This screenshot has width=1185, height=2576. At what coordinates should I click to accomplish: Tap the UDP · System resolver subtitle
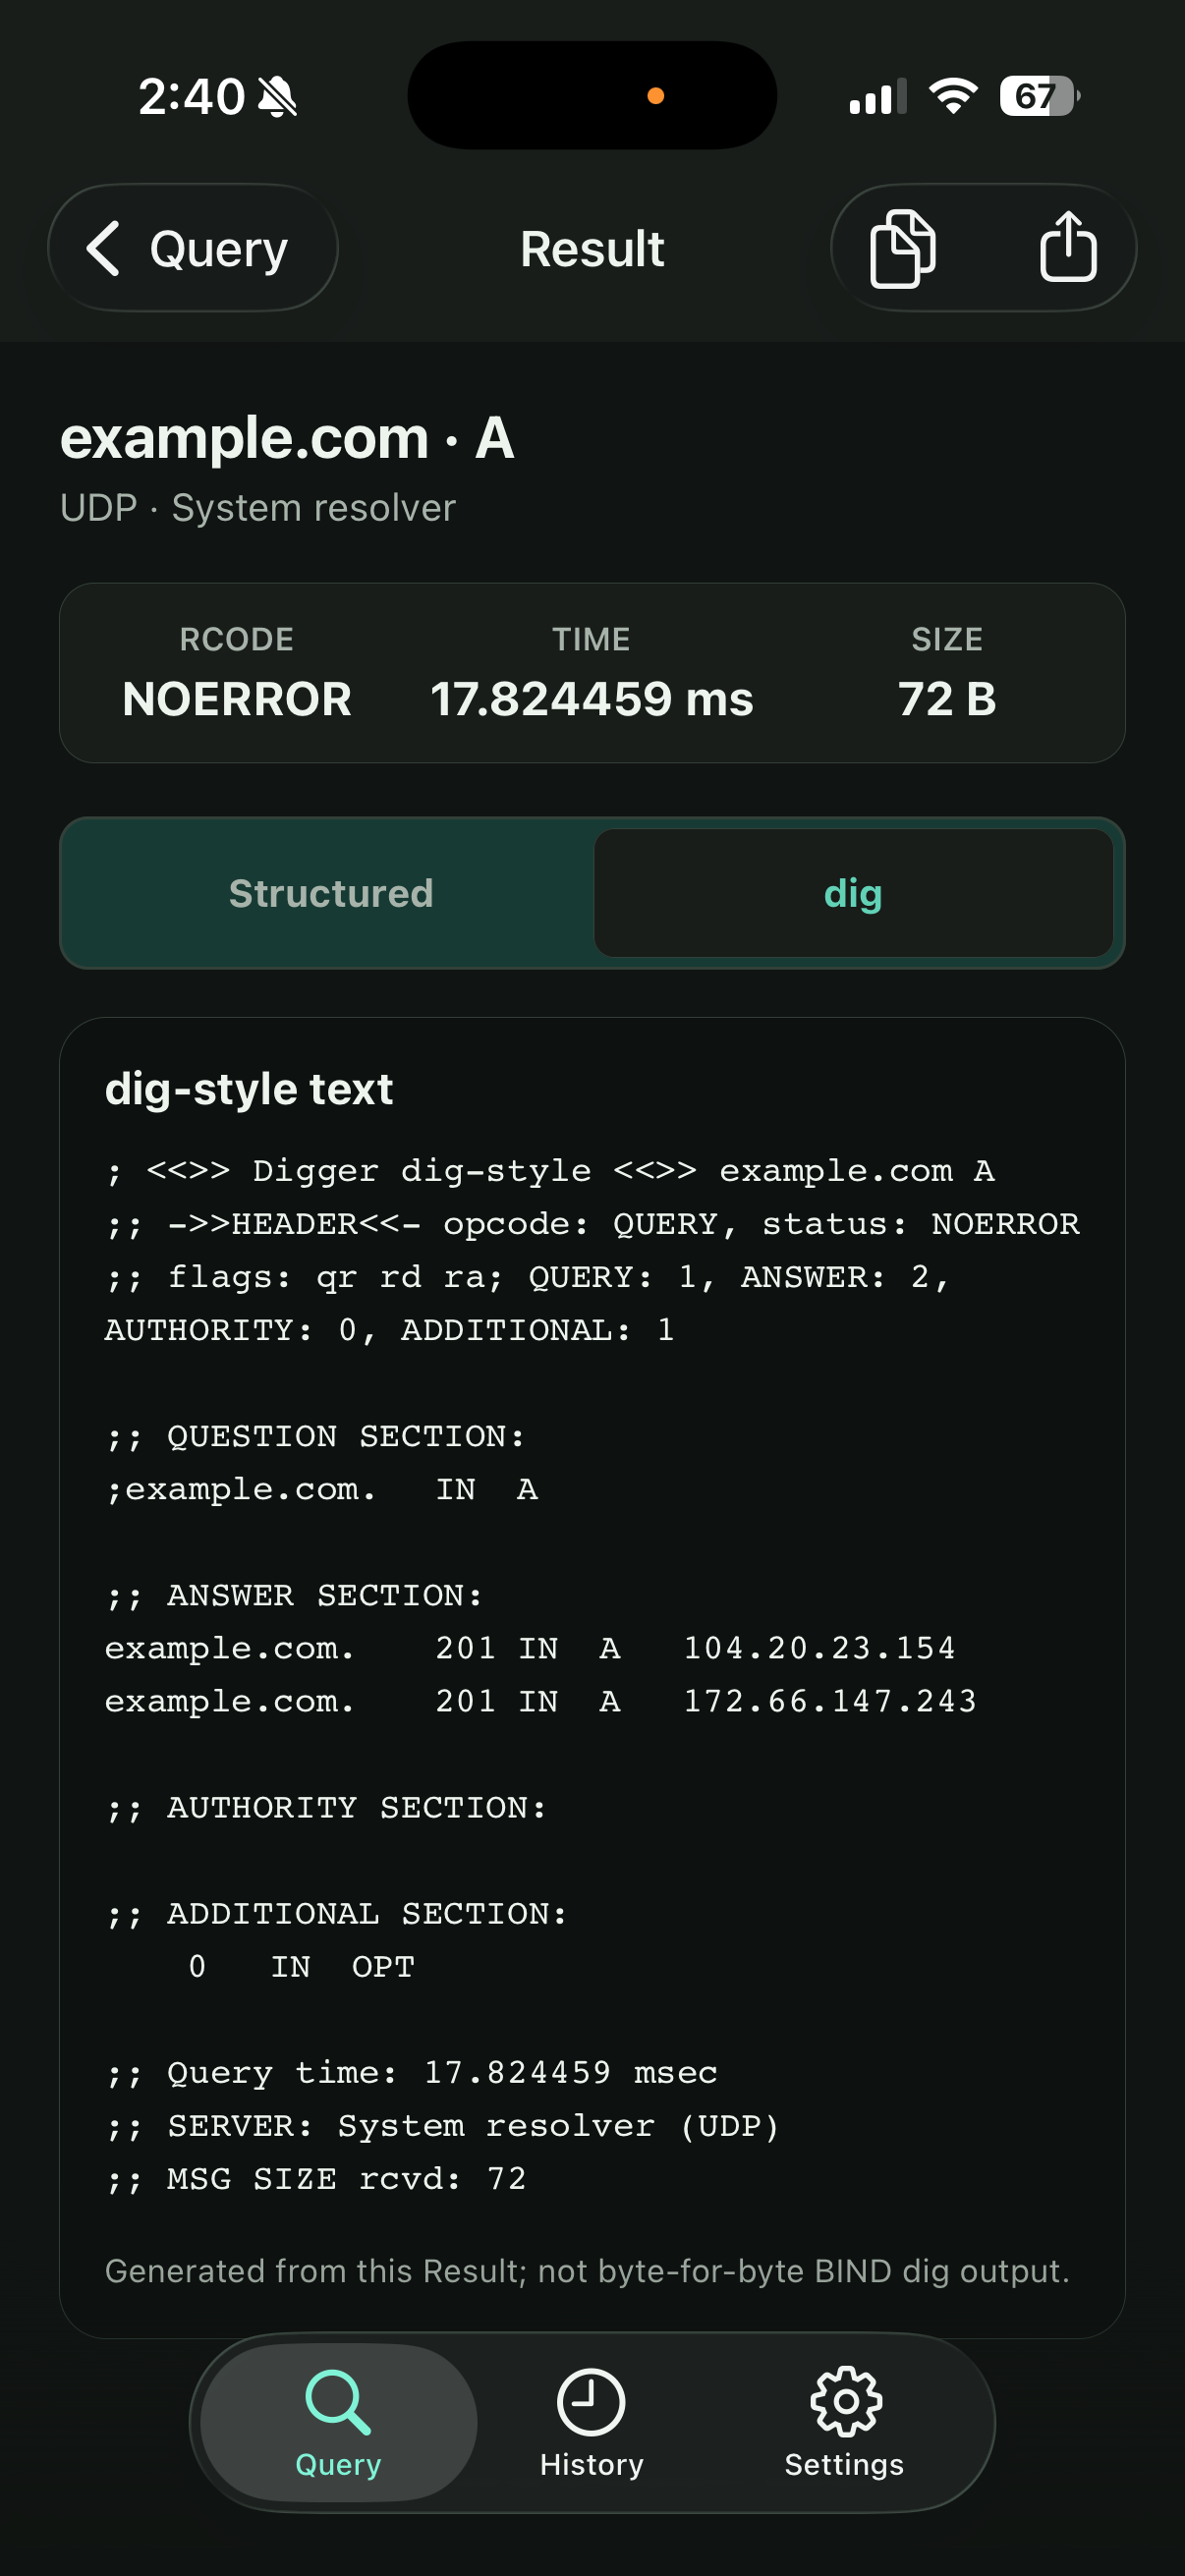258,508
